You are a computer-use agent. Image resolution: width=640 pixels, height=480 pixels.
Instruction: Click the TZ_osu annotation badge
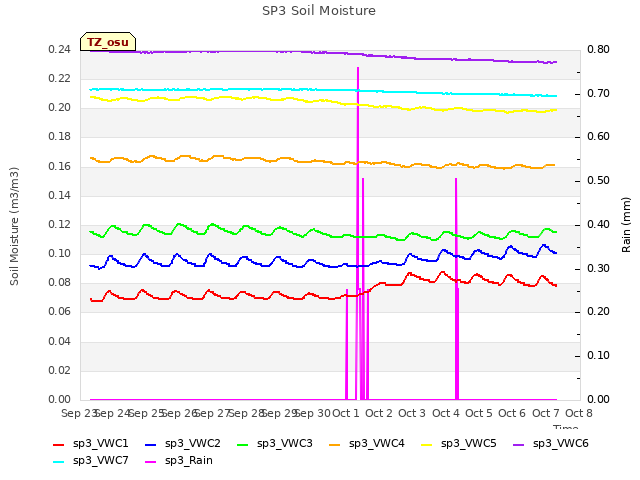(x=108, y=42)
